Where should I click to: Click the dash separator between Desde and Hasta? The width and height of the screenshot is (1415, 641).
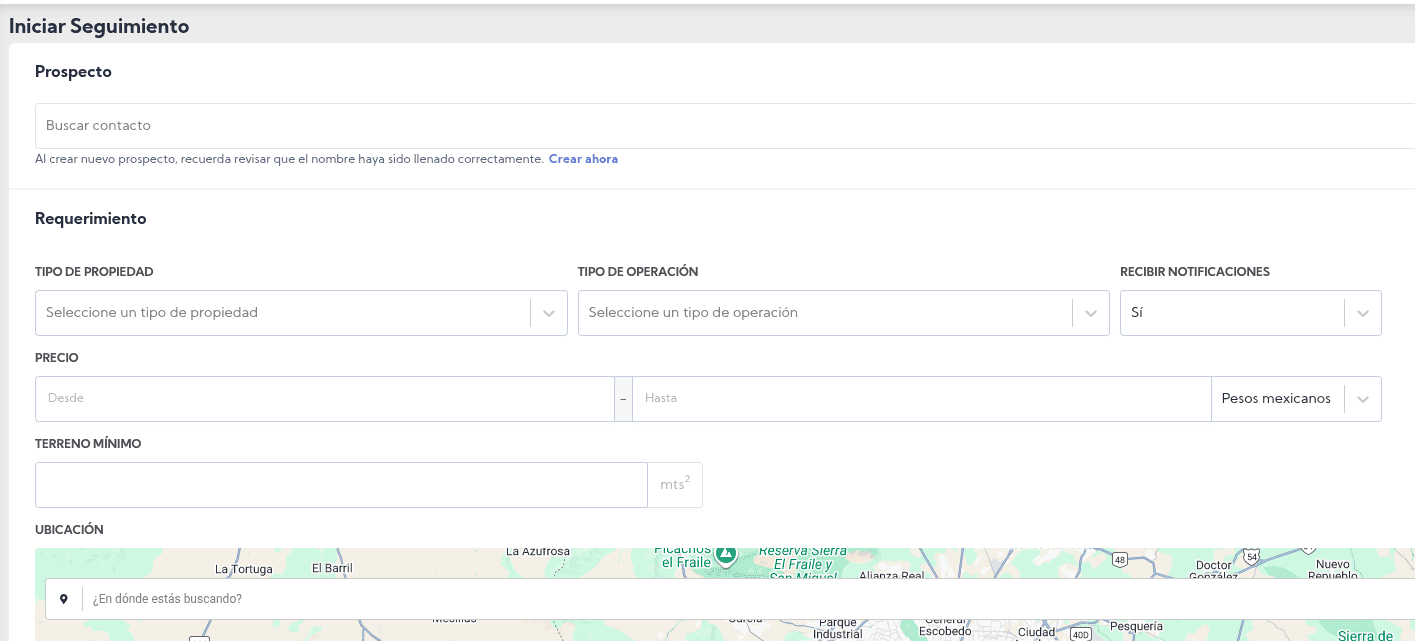[623, 399]
